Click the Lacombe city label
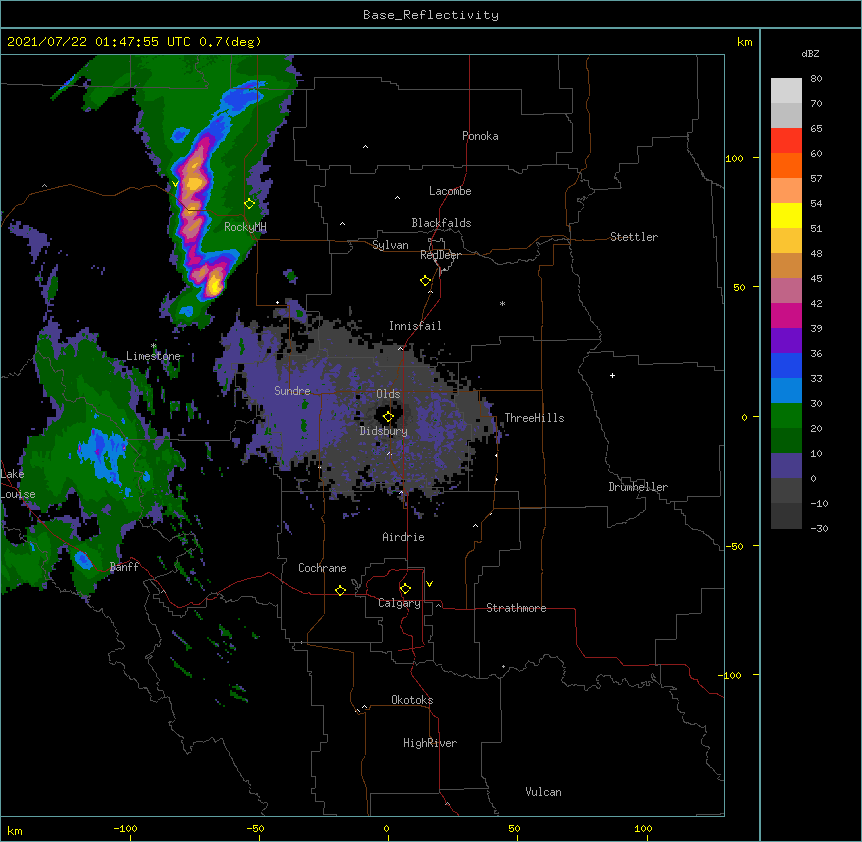 [x=450, y=191]
